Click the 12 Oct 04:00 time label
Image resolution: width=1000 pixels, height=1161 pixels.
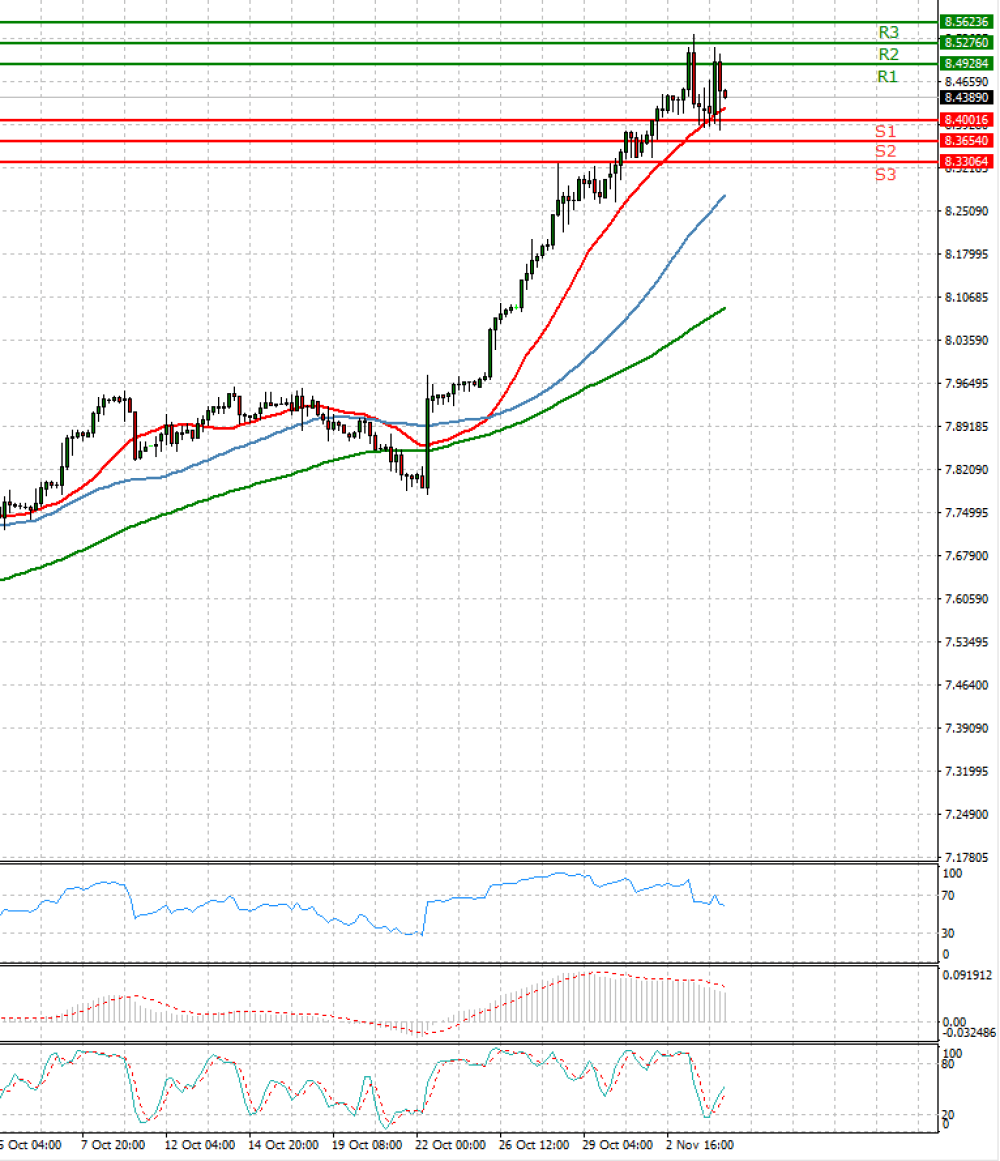[x=199, y=1145]
